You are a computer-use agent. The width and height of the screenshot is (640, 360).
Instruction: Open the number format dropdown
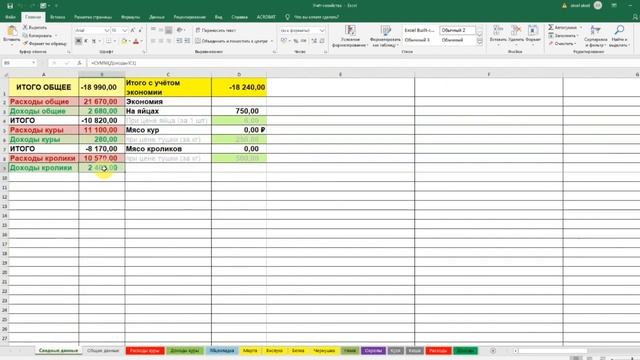(x=322, y=31)
